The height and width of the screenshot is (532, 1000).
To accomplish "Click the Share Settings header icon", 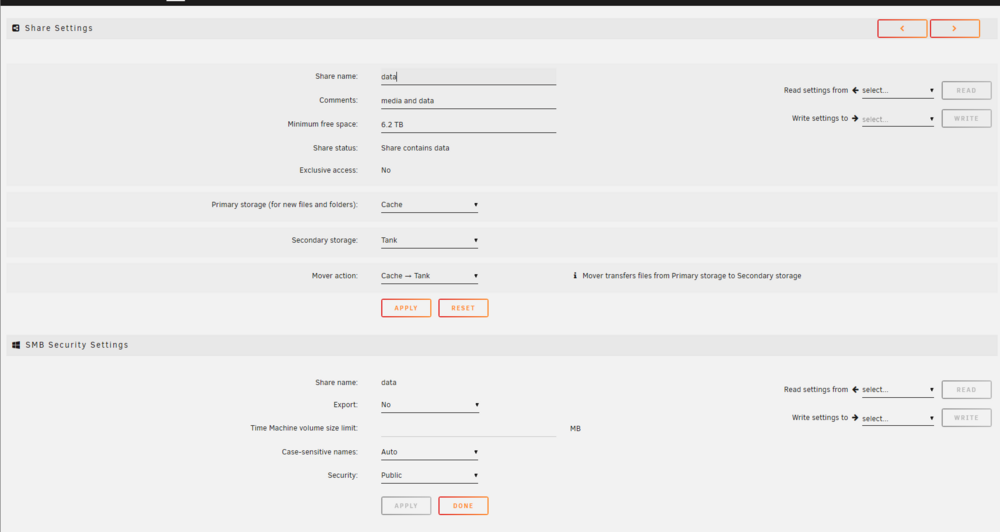I will click(16, 28).
